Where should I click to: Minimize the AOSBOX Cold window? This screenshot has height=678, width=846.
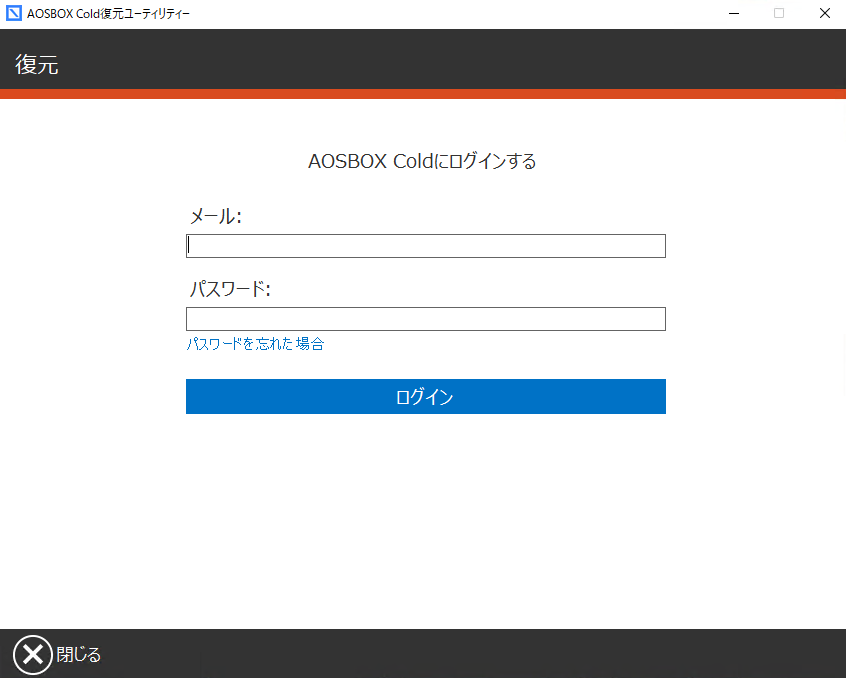734,14
